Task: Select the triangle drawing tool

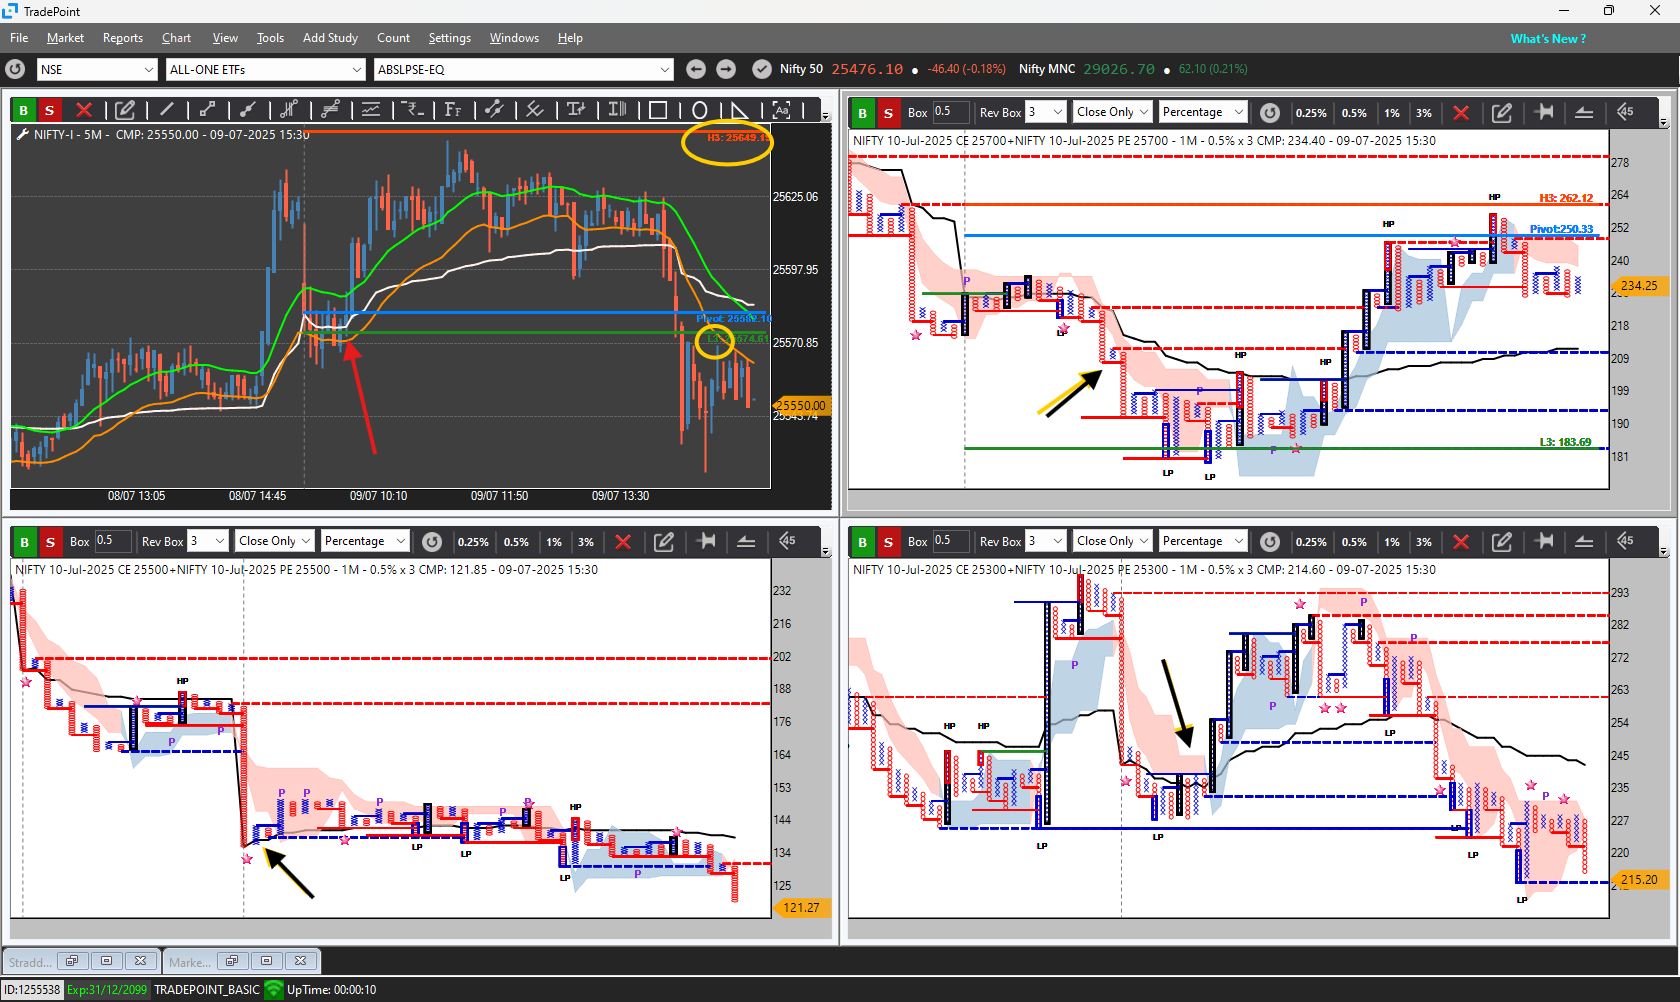Action: click(739, 110)
